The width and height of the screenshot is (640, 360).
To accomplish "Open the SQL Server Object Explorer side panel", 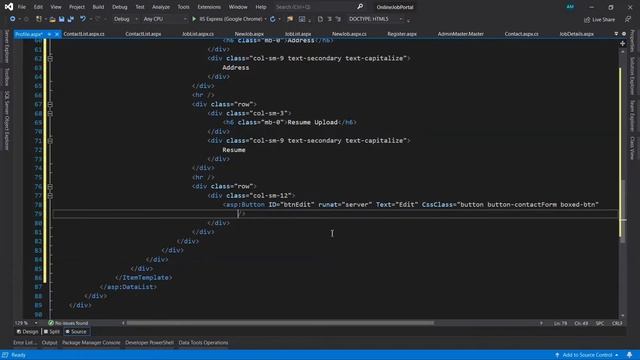I will click(x=6, y=120).
